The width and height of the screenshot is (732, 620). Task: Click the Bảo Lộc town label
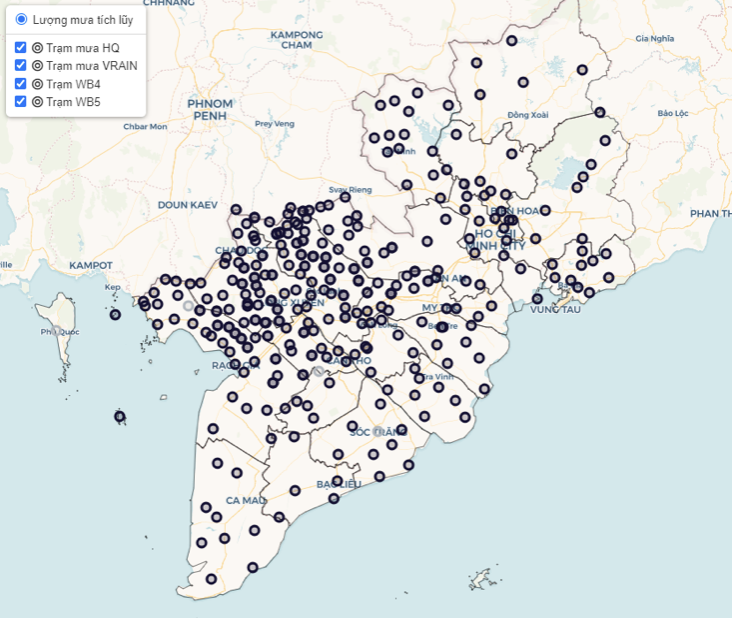click(x=674, y=113)
